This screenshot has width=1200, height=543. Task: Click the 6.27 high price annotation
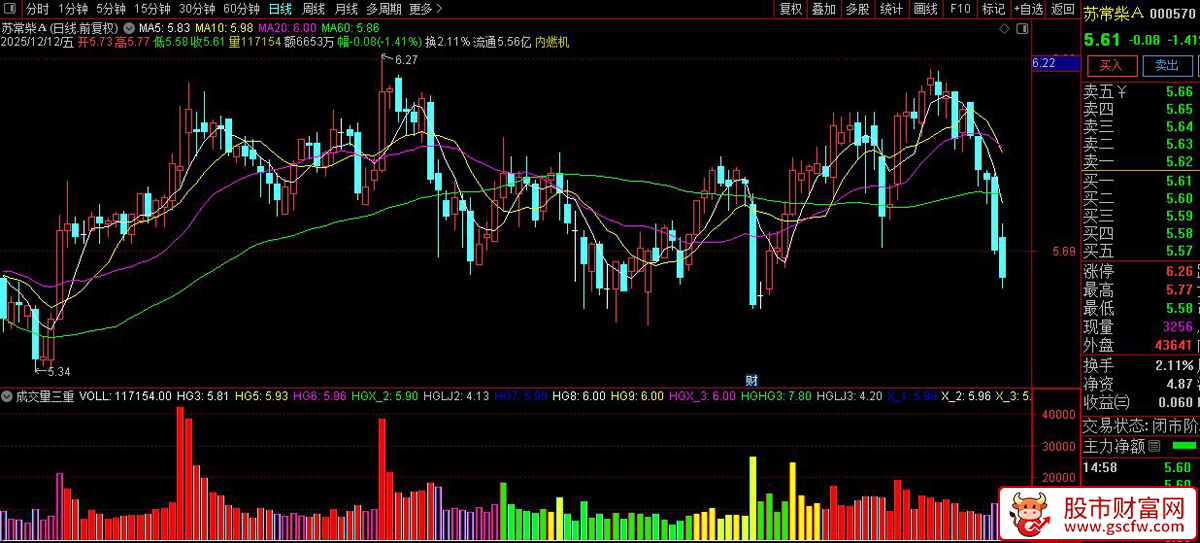pyautogui.click(x=406, y=62)
